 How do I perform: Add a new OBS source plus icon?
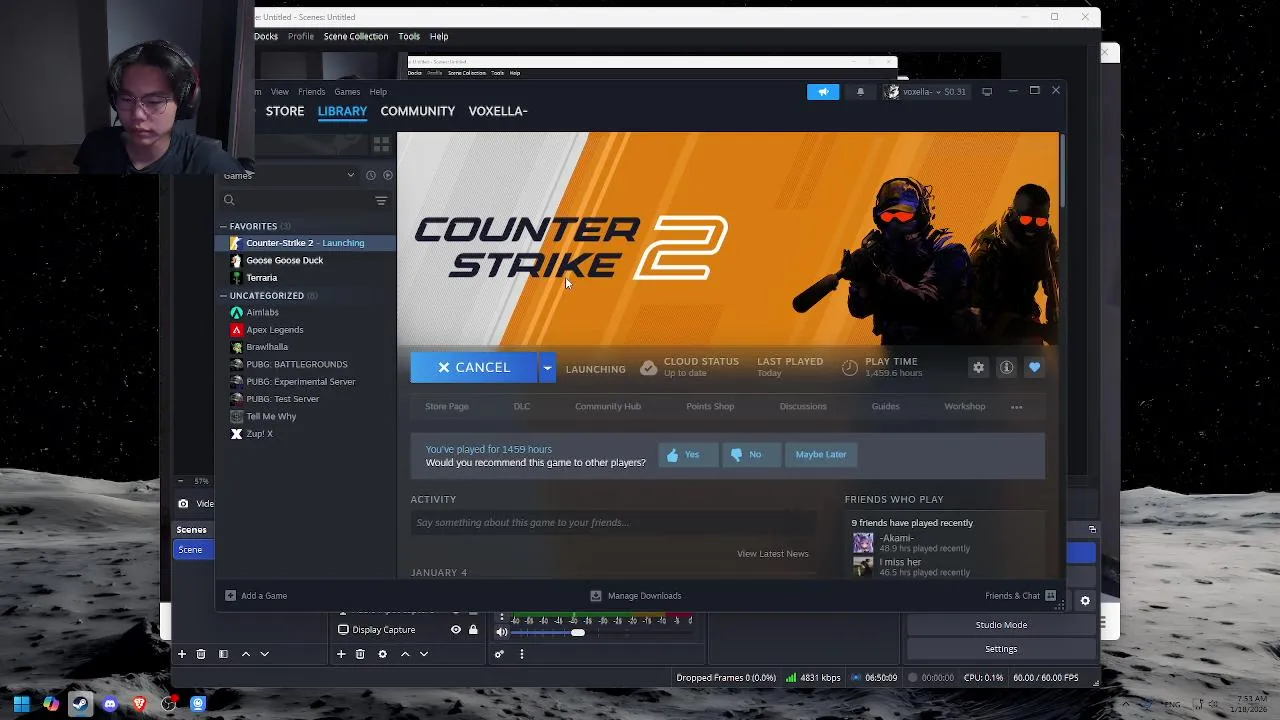(341, 654)
